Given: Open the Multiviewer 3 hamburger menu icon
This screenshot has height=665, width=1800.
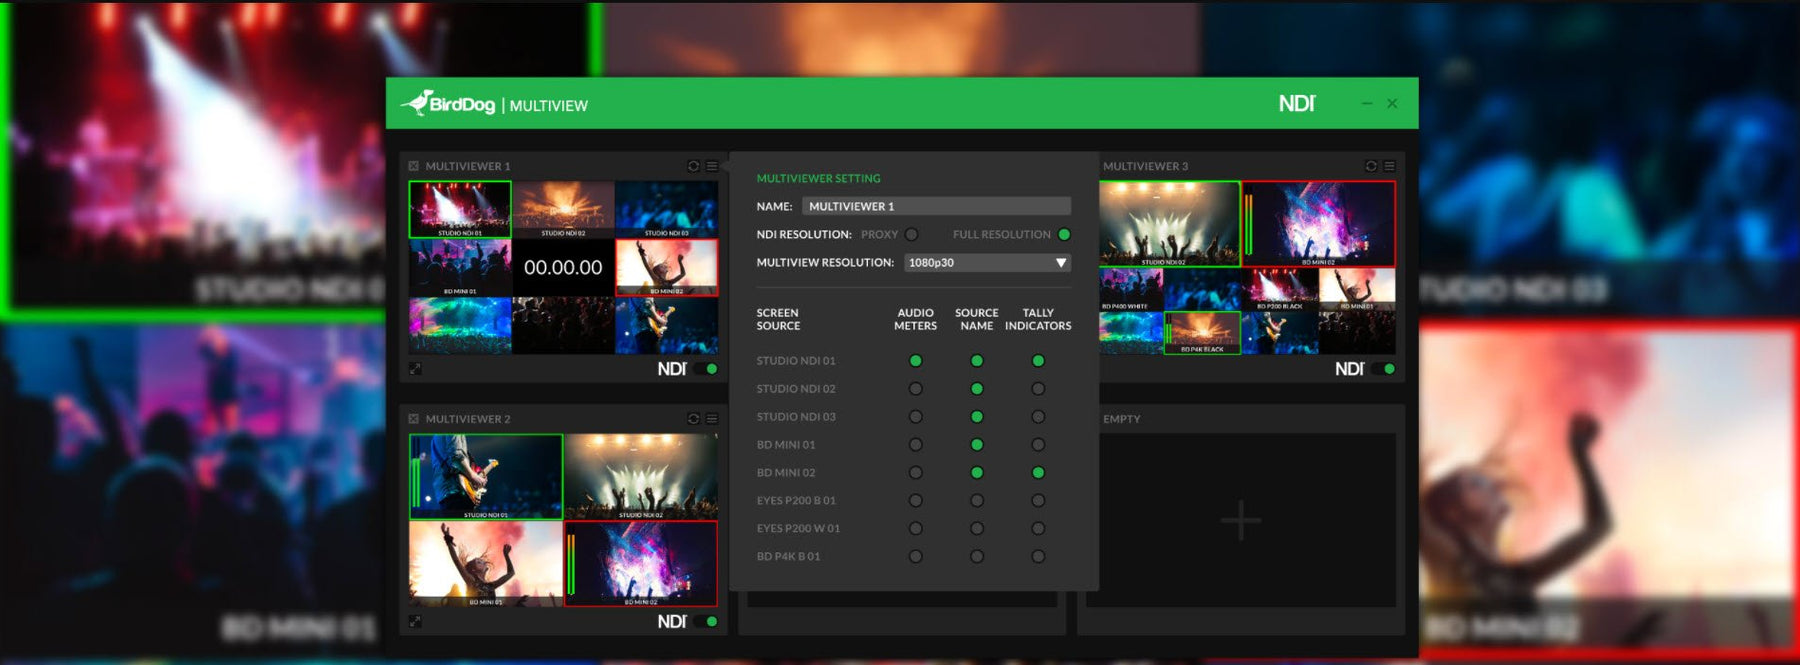Looking at the screenshot, I should tap(1389, 166).
